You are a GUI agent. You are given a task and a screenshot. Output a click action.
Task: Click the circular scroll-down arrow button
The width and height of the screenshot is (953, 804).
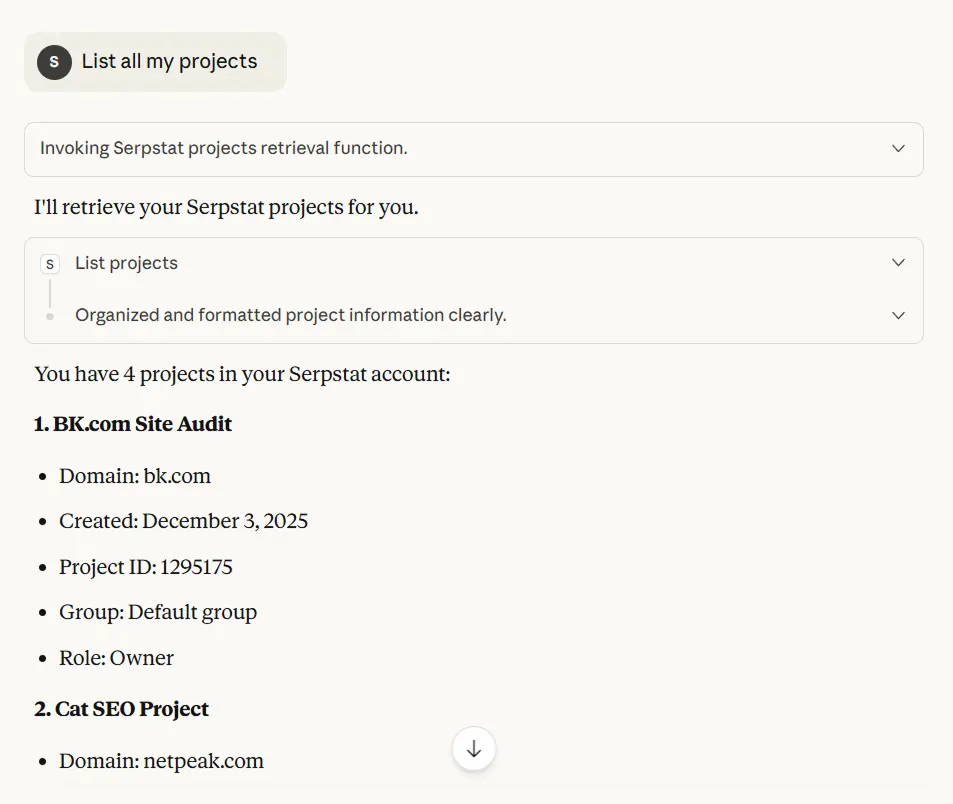pyautogui.click(x=473, y=748)
